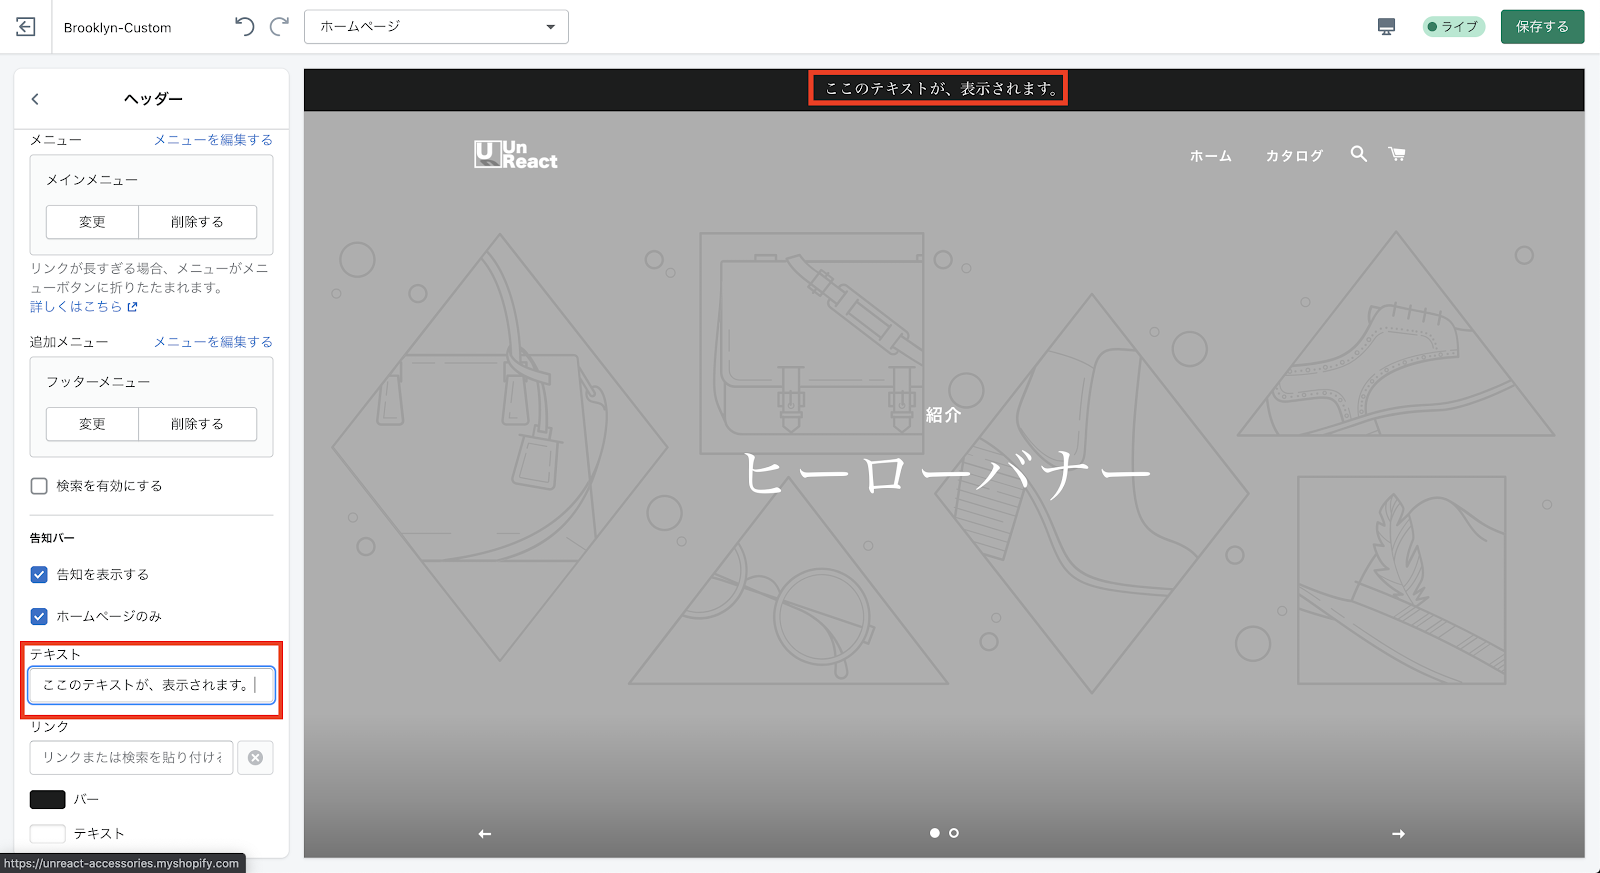Click the exit editor icon at top left
The height and width of the screenshot is (873, 1600).
pos(26,27)
